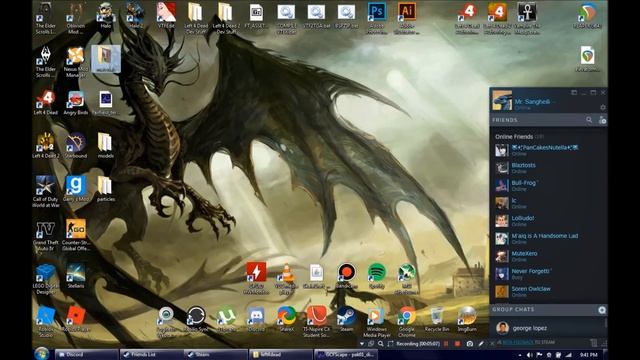Screen dimensions: 640x360
Task: Launch Spotify from the desktop
Action: [x=376, y=276]
